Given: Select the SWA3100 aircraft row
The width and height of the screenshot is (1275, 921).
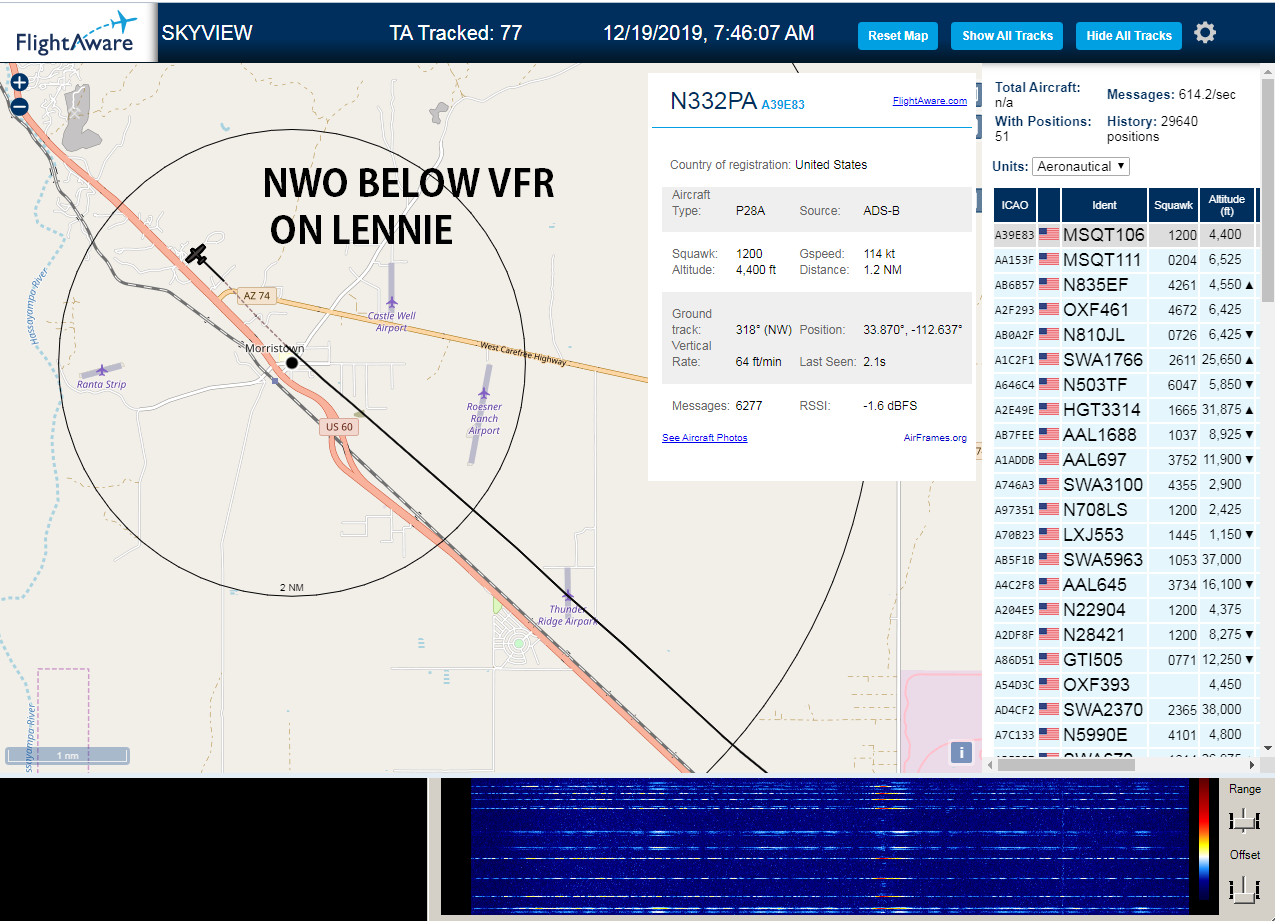Looking at the screenshot, I should coord(1125,485).
